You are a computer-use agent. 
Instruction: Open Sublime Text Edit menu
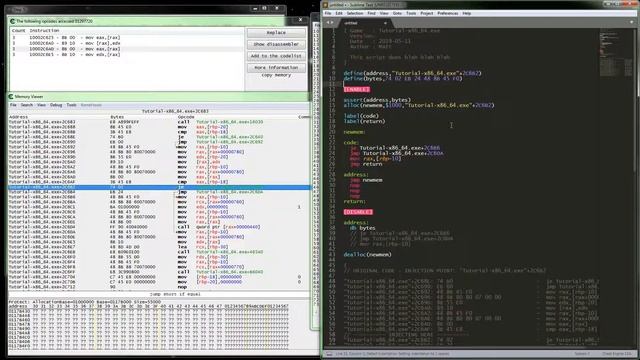click(x=339, y=13)
